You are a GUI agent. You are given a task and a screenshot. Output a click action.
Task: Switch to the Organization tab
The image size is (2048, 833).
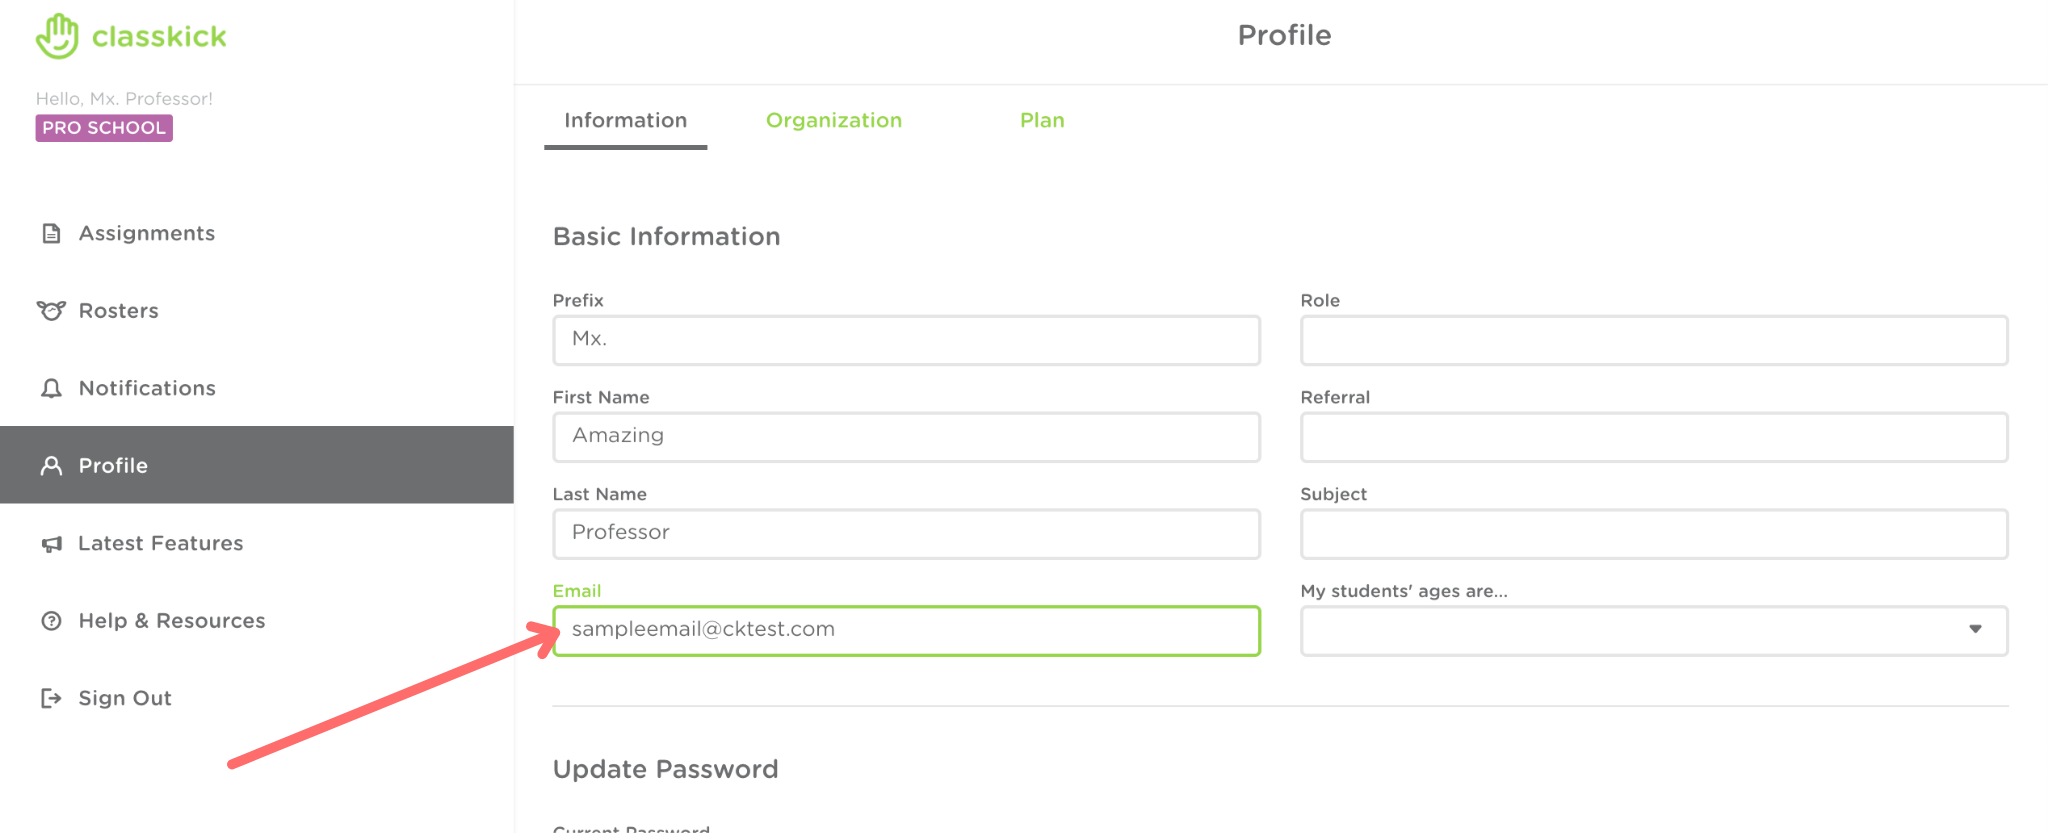pyautogui.click(x=834, y=120)
